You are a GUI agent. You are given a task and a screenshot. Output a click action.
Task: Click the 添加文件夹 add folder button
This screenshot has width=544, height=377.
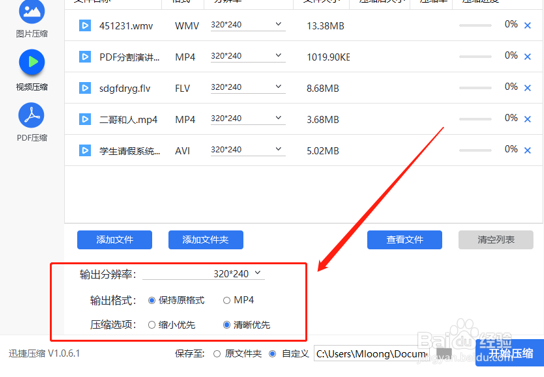tap(206, 240)
